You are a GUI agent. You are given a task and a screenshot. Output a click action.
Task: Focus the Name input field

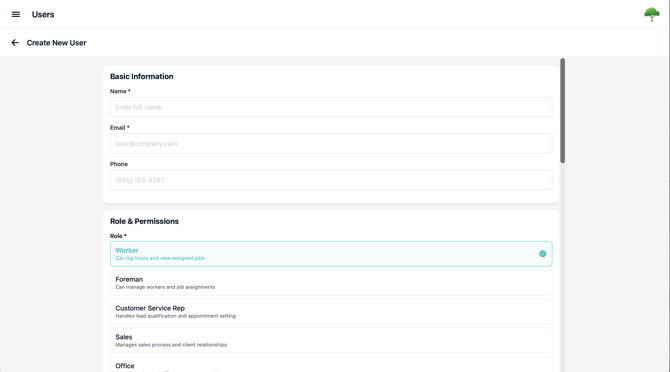pyautogui.click(x=331, y=107)
